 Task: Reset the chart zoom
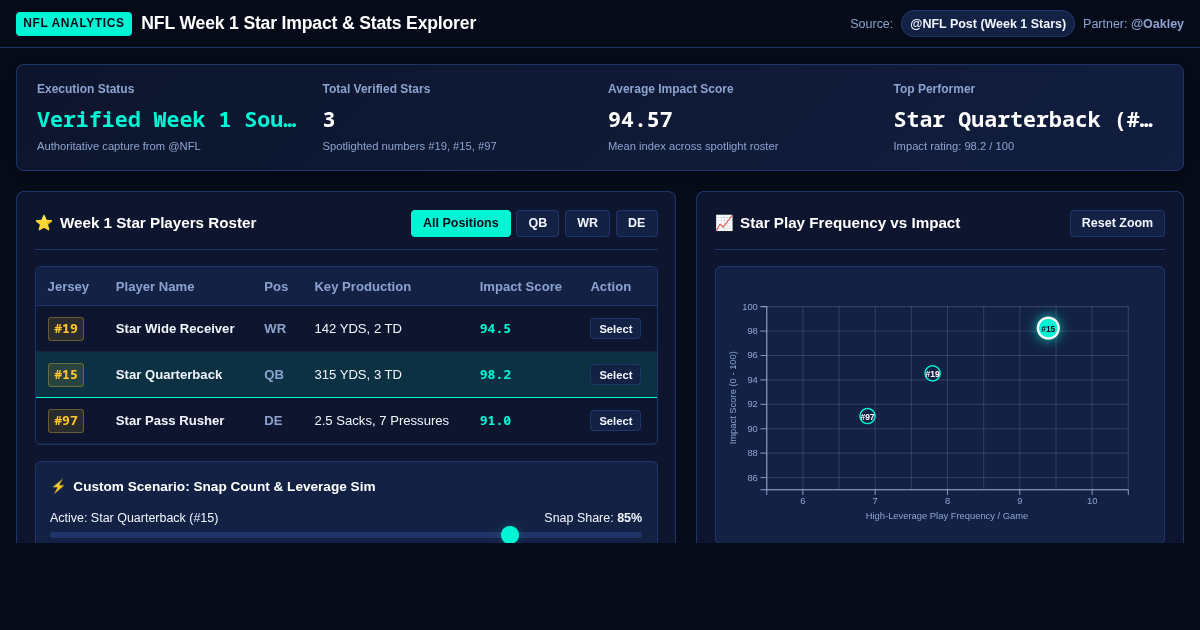point(1117,223)
